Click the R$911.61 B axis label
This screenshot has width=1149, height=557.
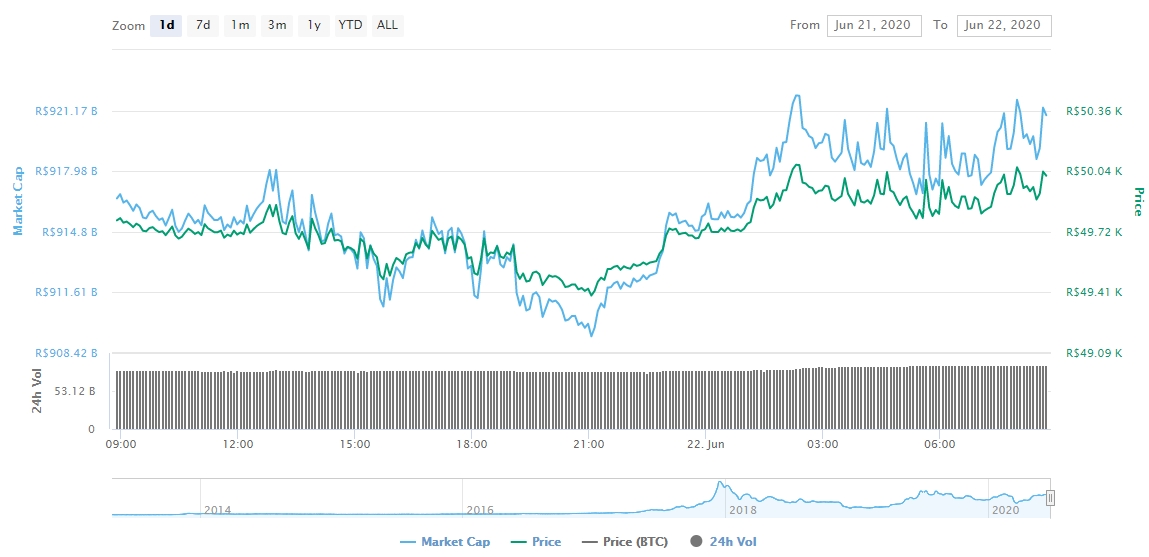pos(66,292)
